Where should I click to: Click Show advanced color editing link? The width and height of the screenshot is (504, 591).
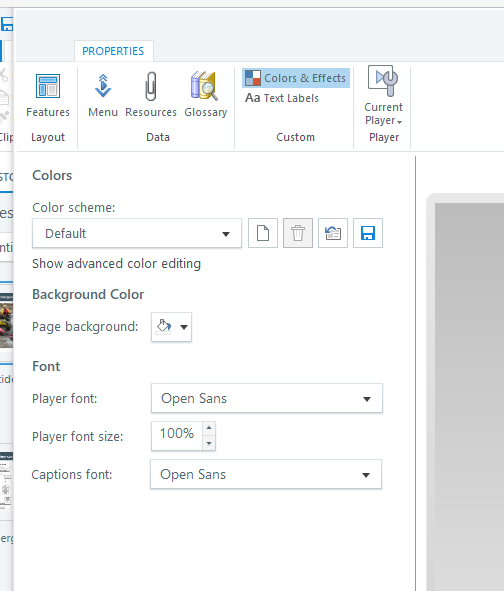pyautogui.click(x=116, y=263)
